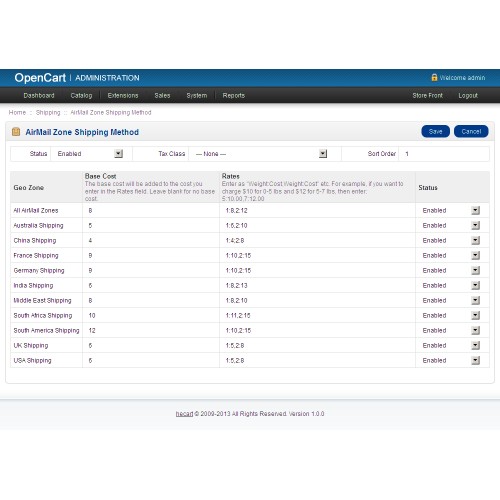Edit base cost for India Shipping
The width and height of the screenshot is (500, 500).
(x=151, y=285)
